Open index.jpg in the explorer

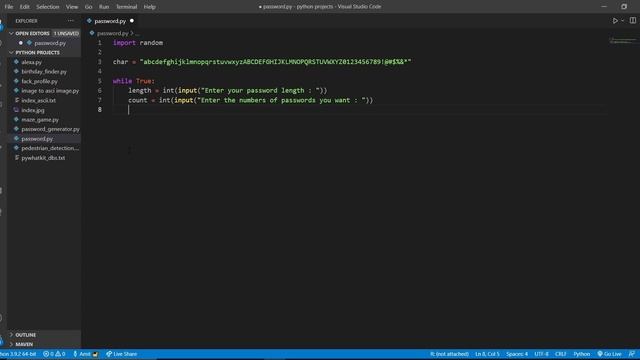coord(33,110)
